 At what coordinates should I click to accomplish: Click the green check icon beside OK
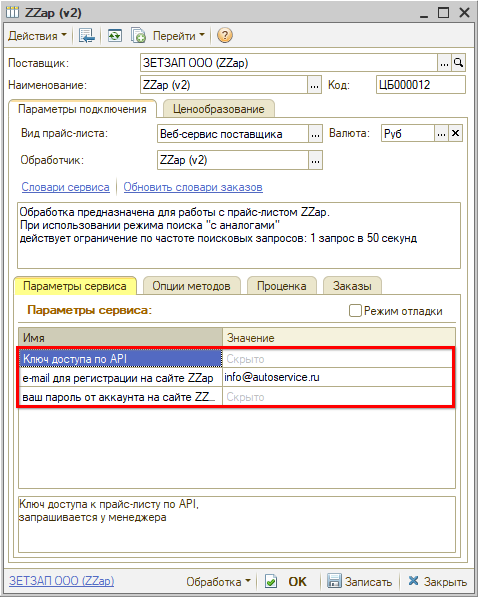pos(271,581)
